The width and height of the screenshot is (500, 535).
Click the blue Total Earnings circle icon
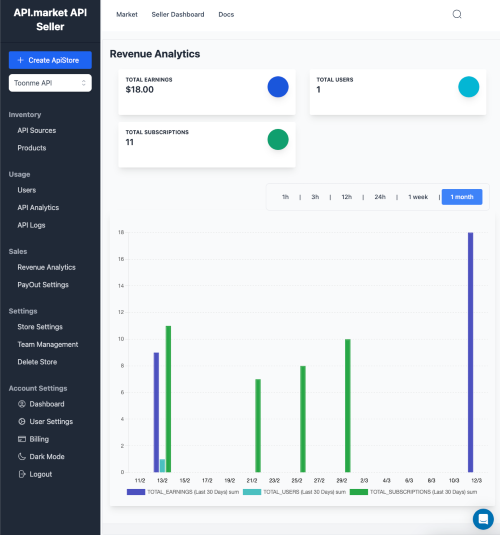[x=278, y=87]
